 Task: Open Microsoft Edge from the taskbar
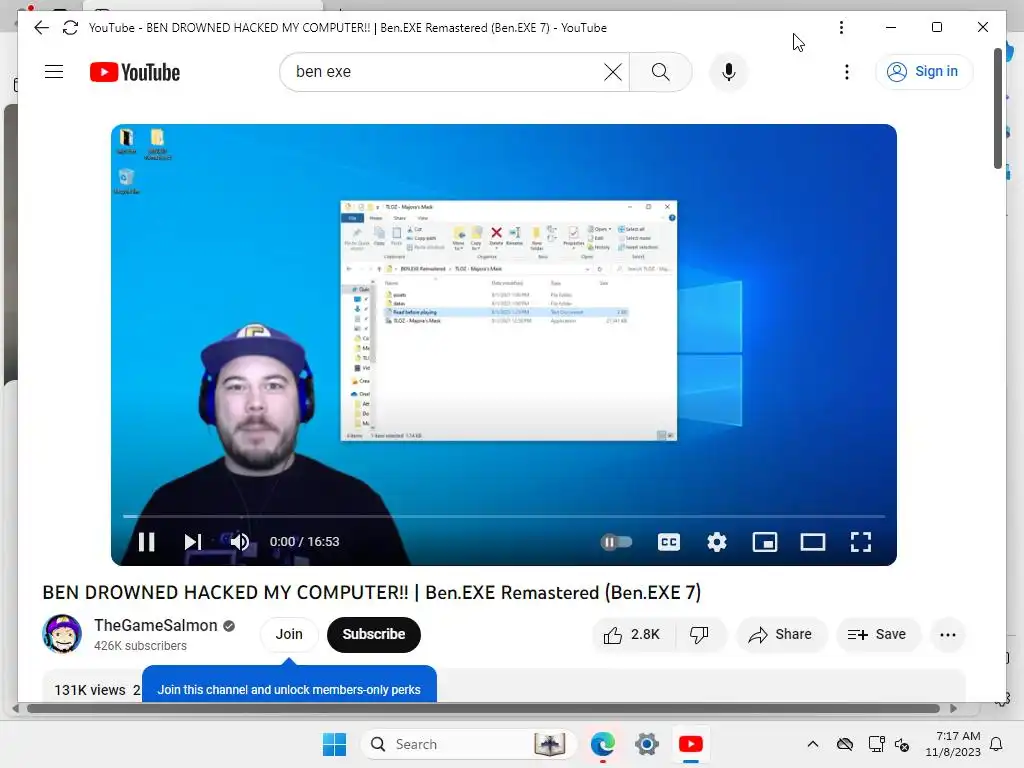click(x=602, y=744)
